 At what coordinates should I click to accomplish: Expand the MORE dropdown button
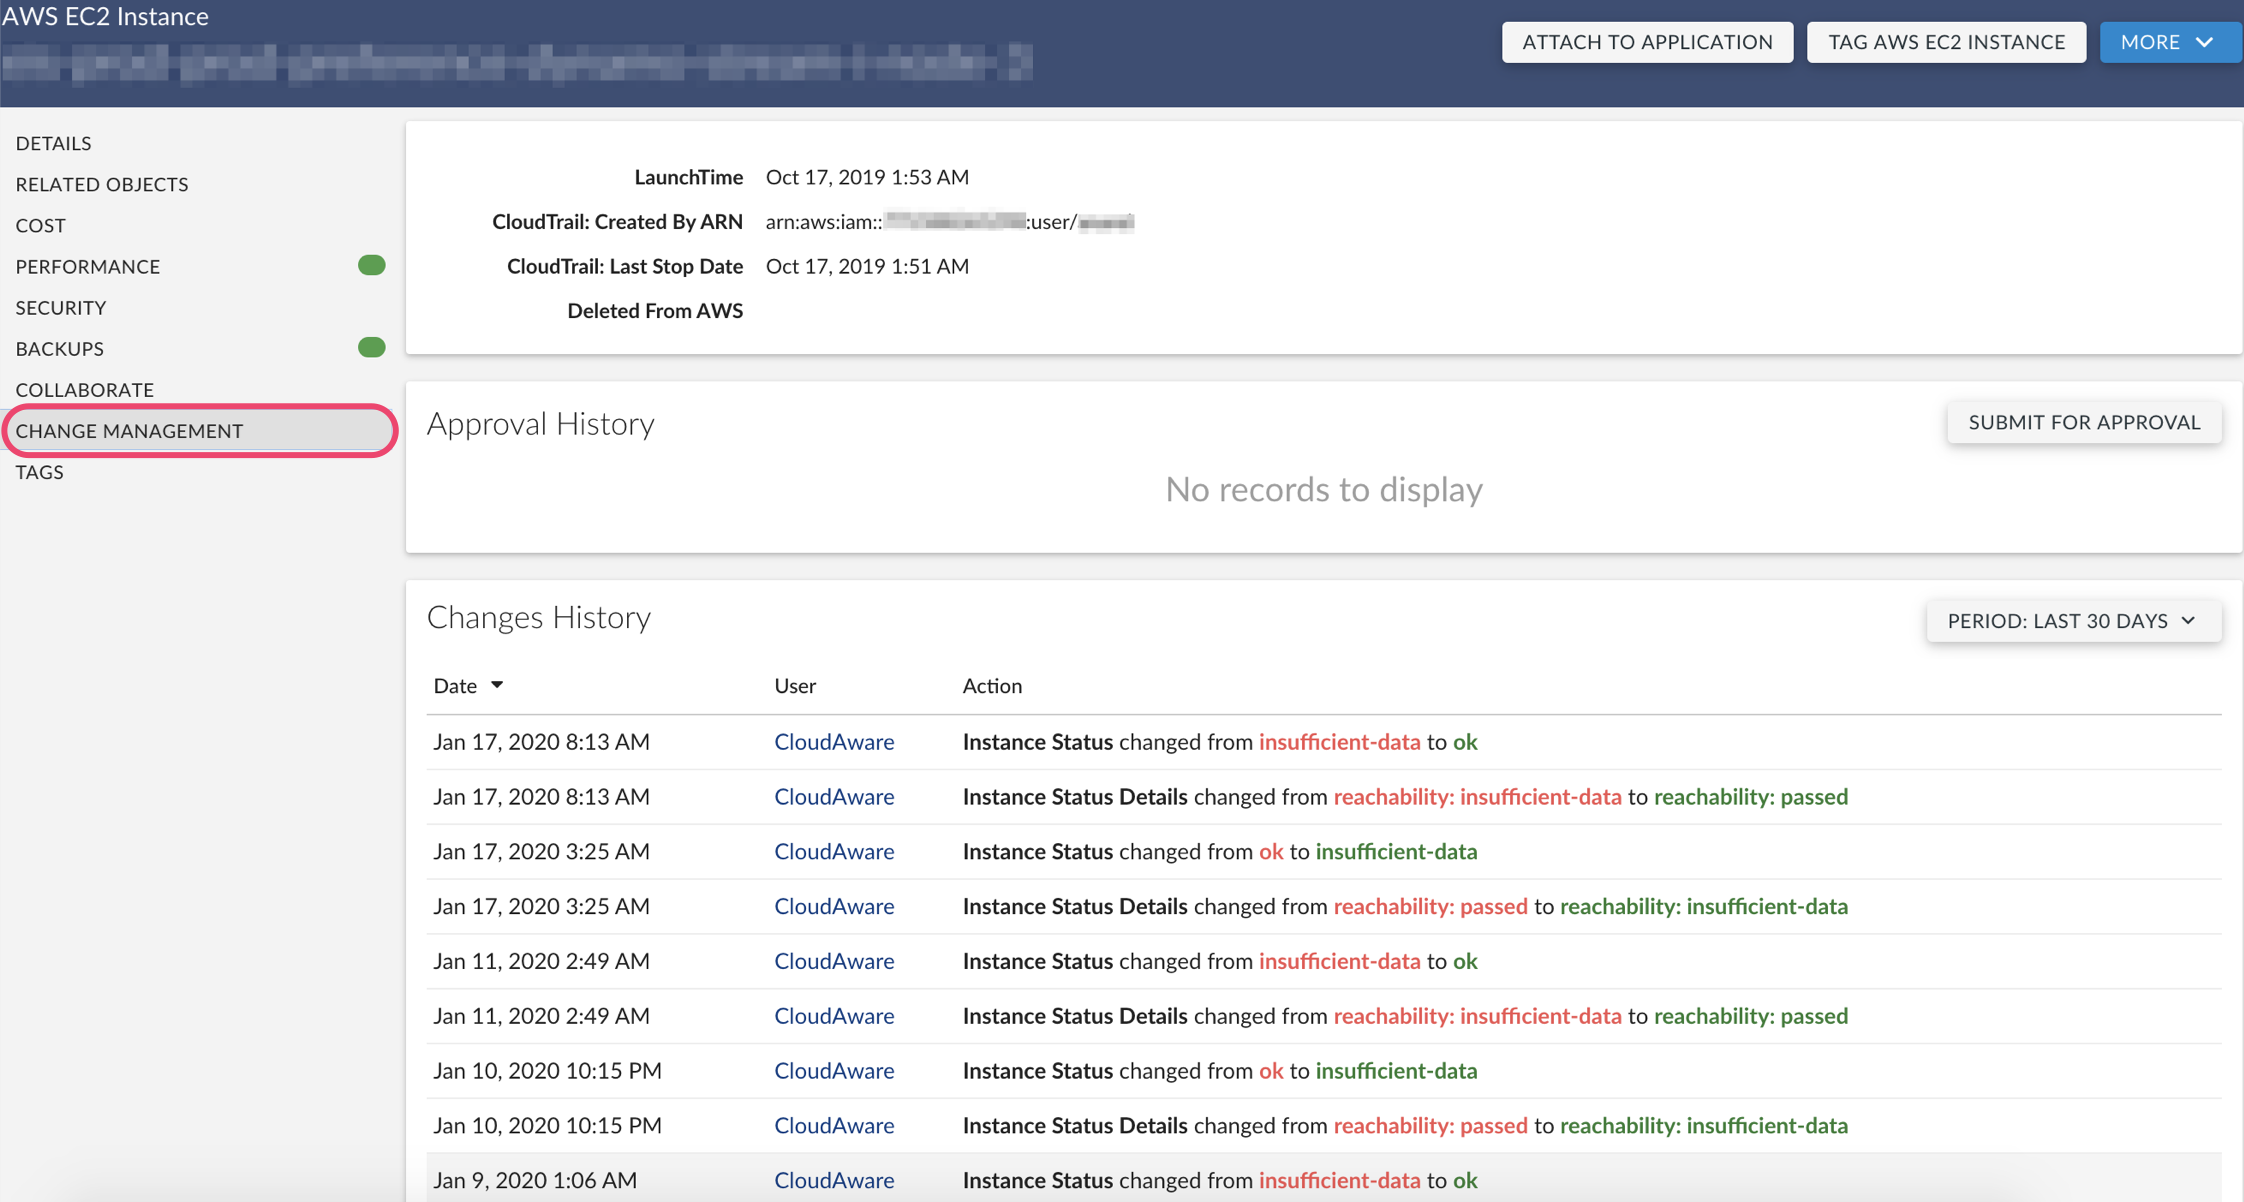pyautogui.click(x=2168, y=42)
